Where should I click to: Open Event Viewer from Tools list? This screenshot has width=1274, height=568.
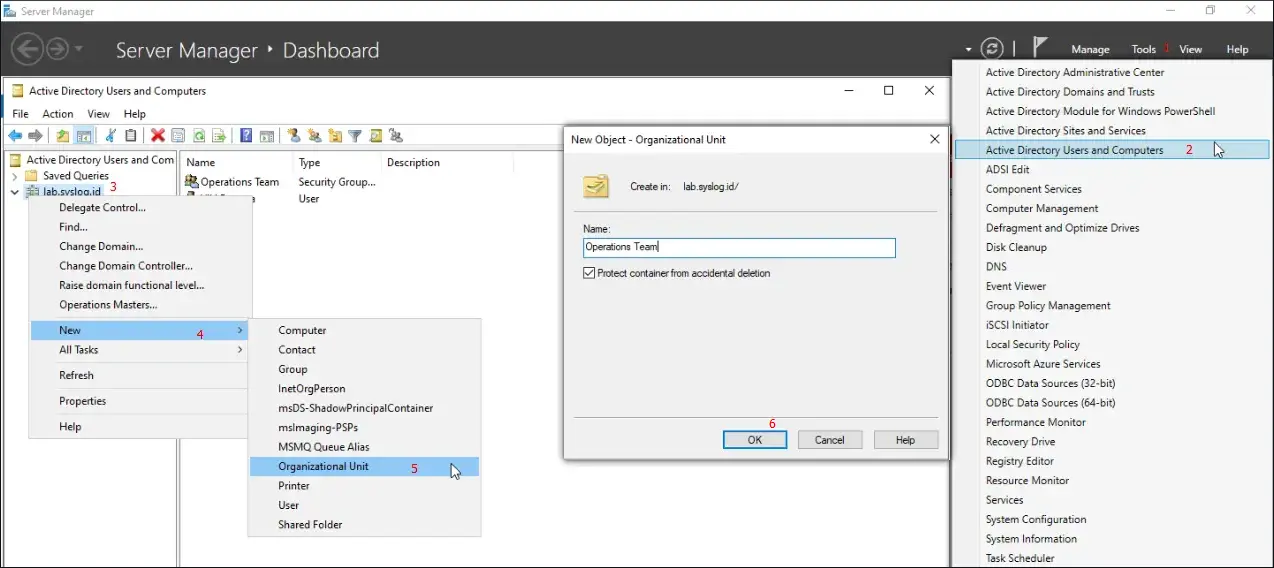tap(1016, 286)
